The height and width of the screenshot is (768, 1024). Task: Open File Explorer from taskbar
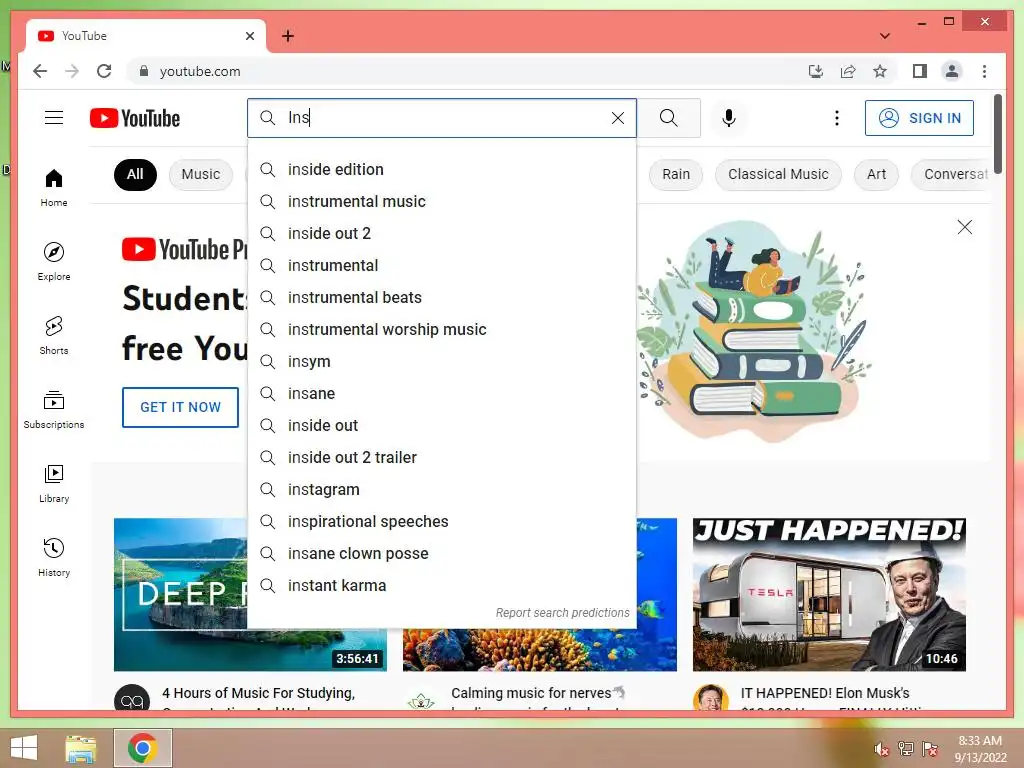click(81, 748)
